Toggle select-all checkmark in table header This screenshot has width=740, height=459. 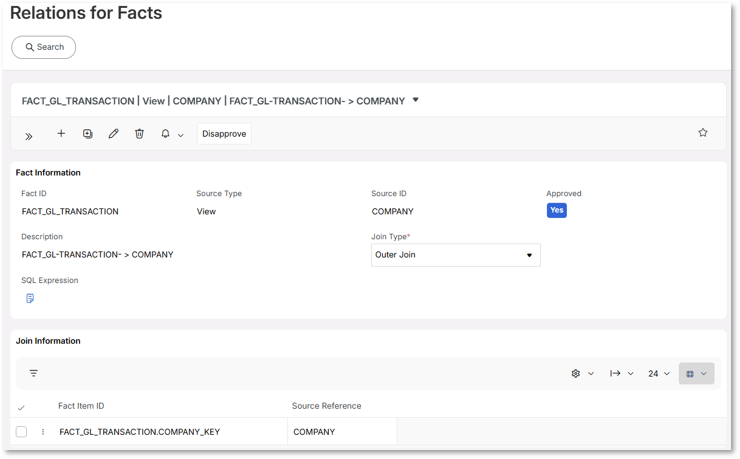pyautogui.click(x=21, y=408)
